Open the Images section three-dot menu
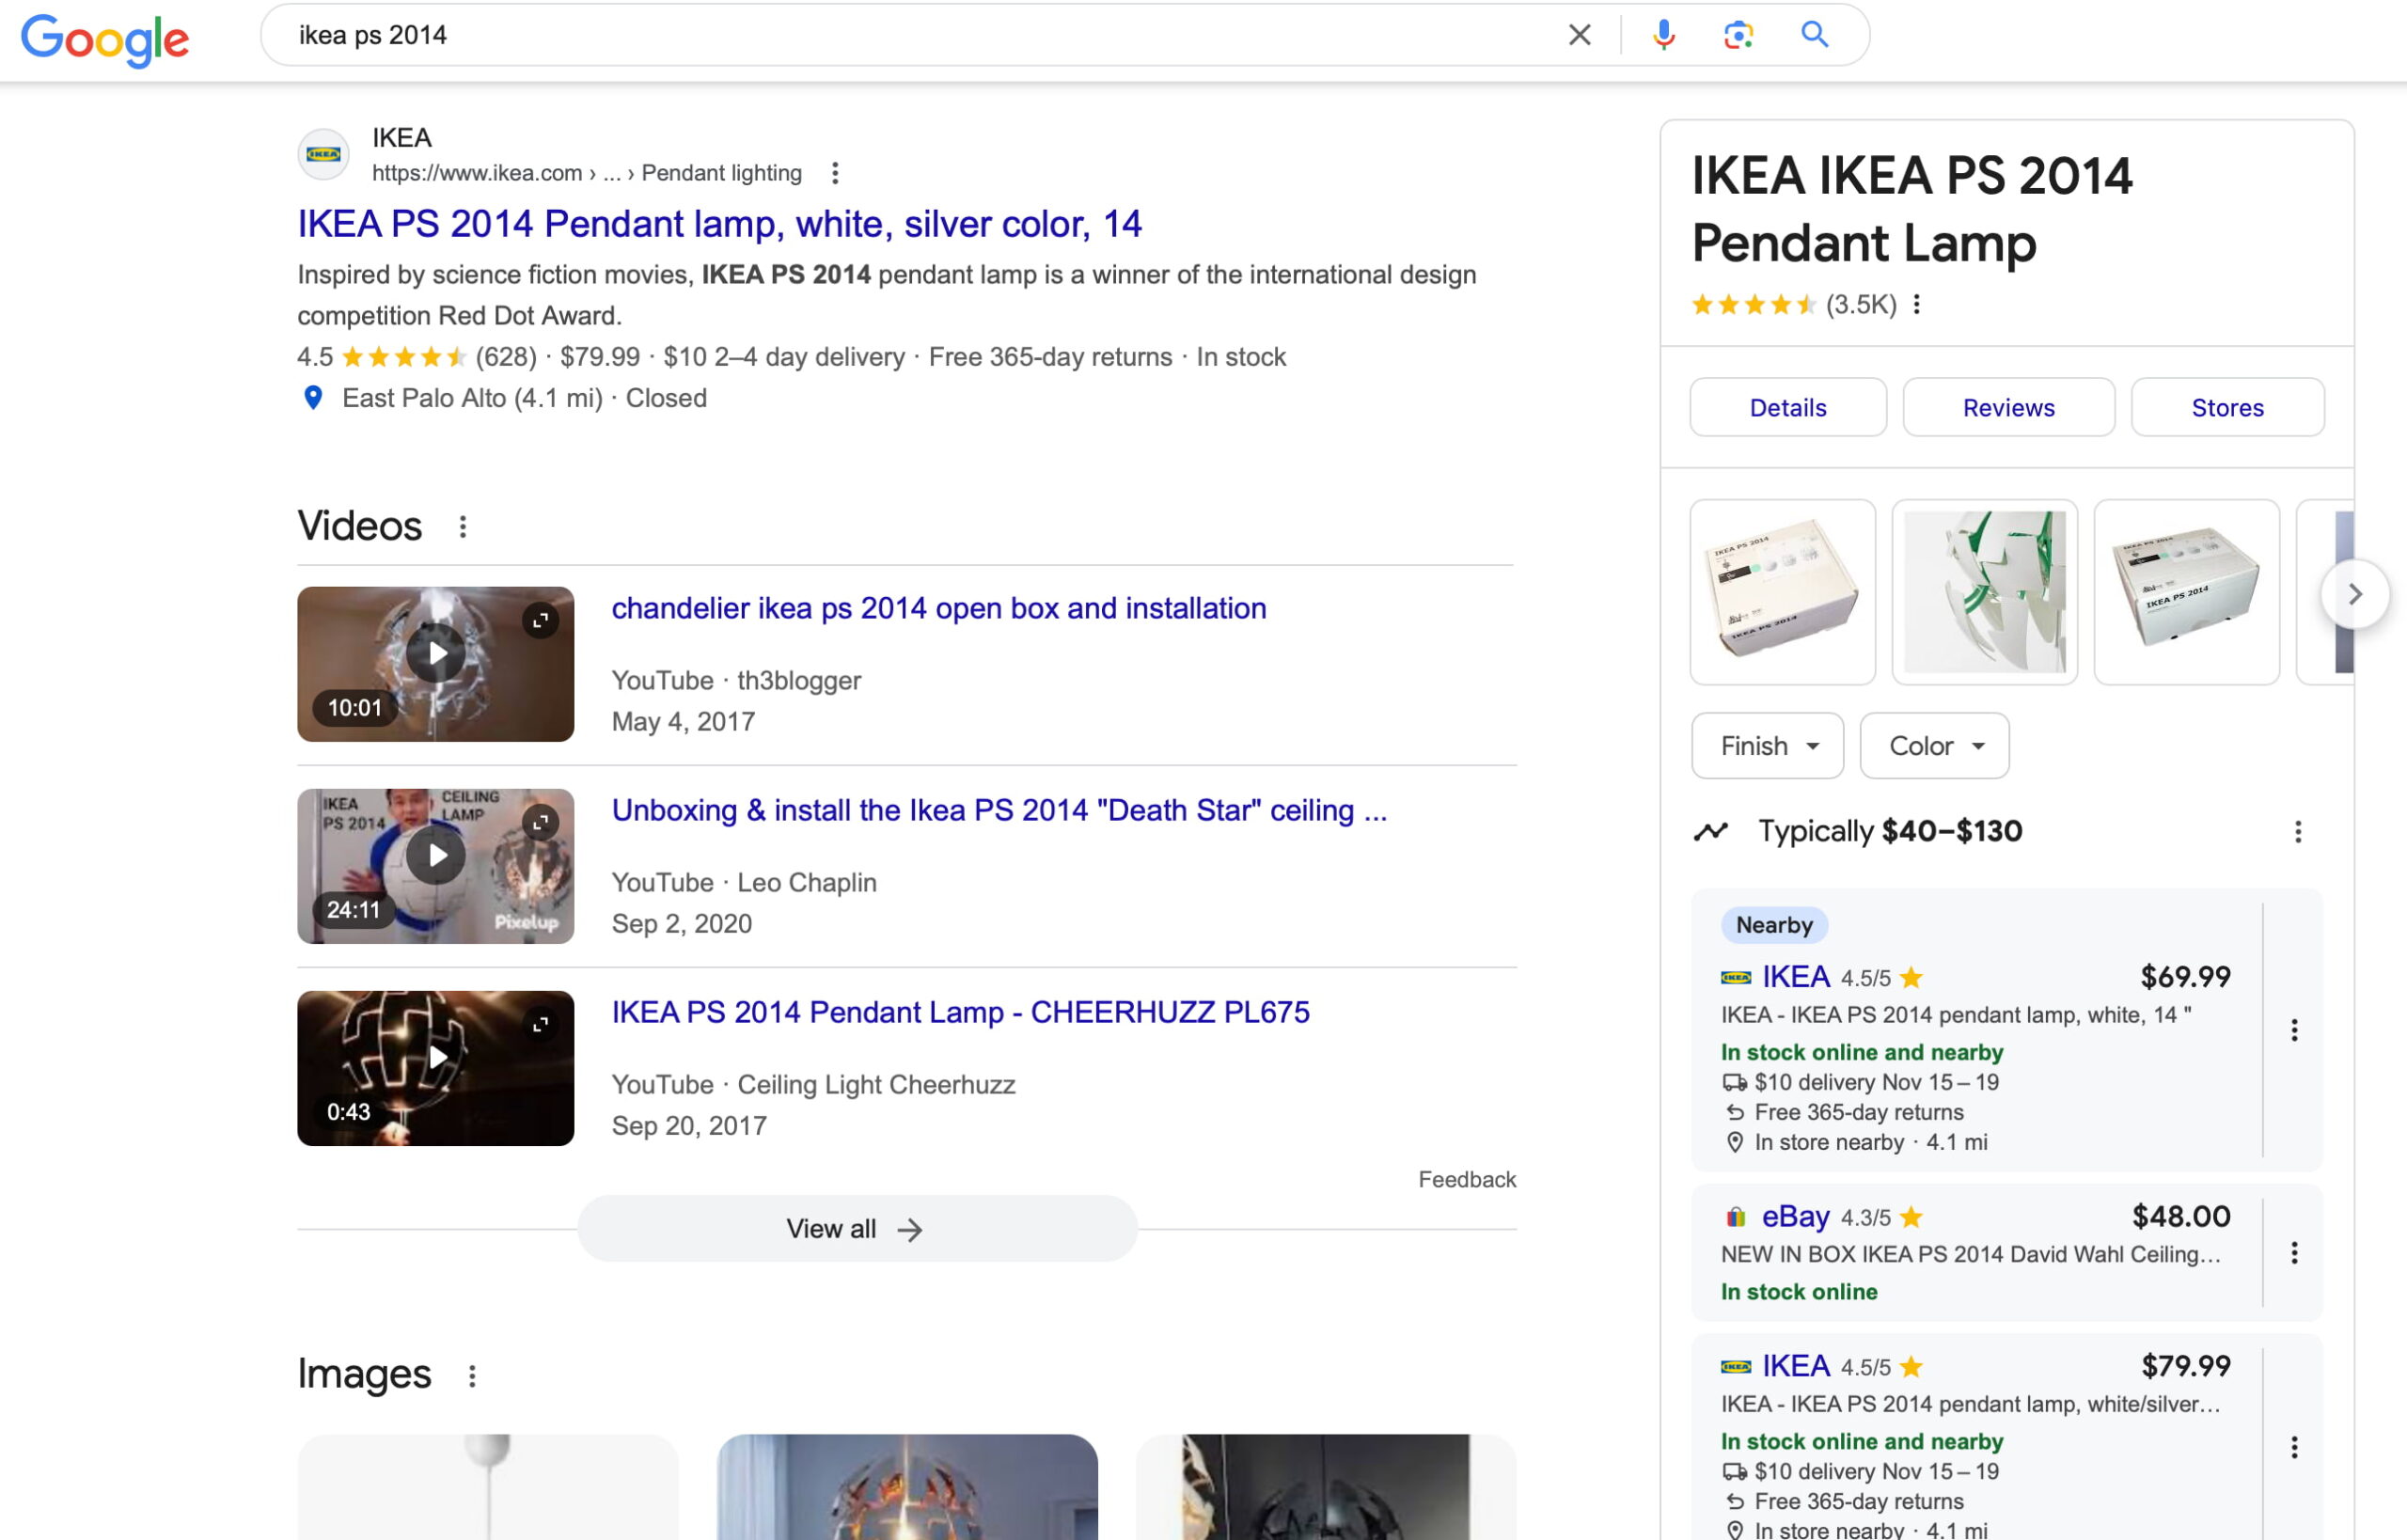Screen dimensions: 2407x1540 [x=472, y=1376]
